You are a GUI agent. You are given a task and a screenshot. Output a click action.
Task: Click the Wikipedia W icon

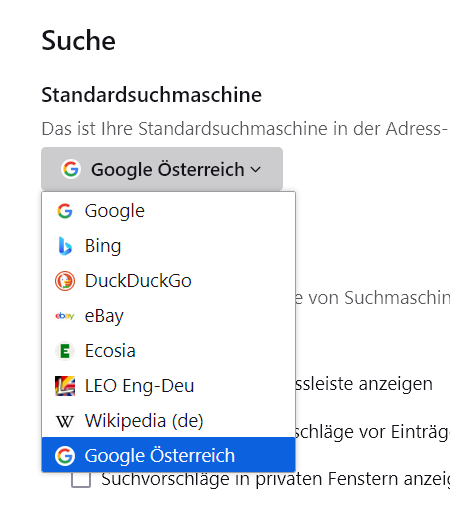65,421
